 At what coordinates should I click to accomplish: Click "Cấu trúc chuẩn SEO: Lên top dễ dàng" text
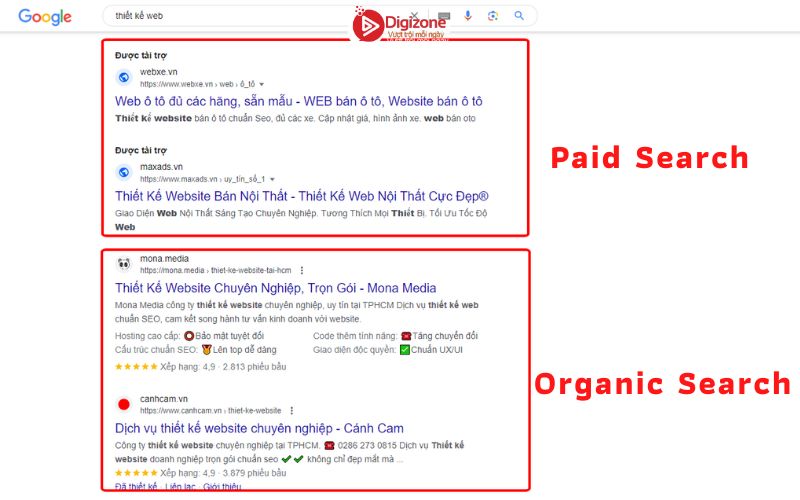(195, 349)
